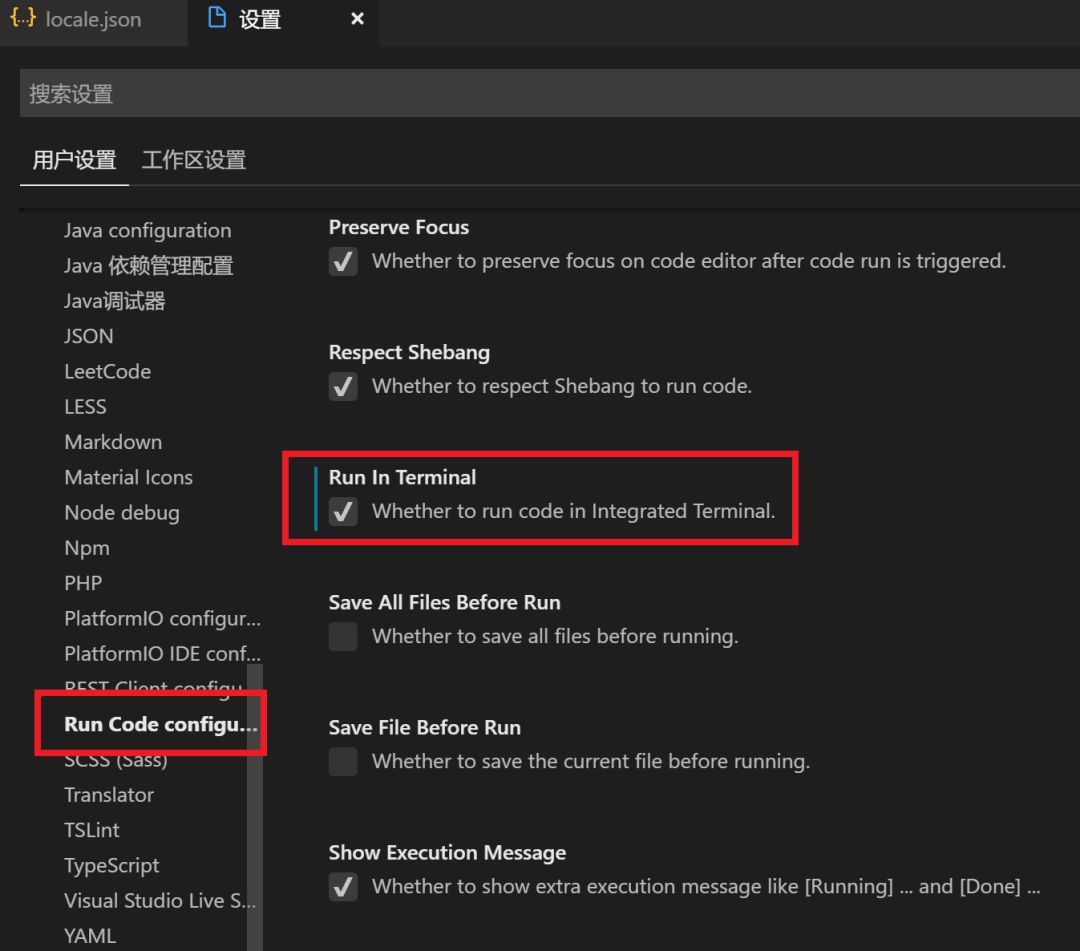The height and width of the screenshot is (951, 1080).
Task: Click the 设置 tab file icon
Action: 217,18
